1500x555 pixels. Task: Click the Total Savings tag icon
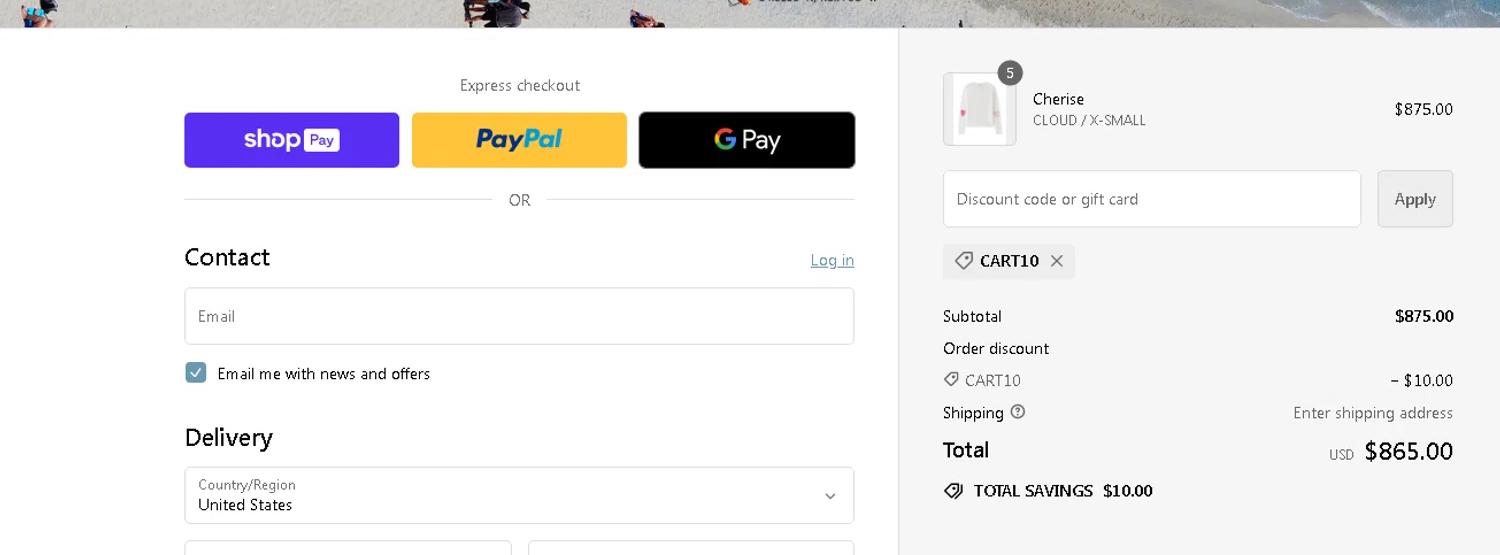click(953, 491)
